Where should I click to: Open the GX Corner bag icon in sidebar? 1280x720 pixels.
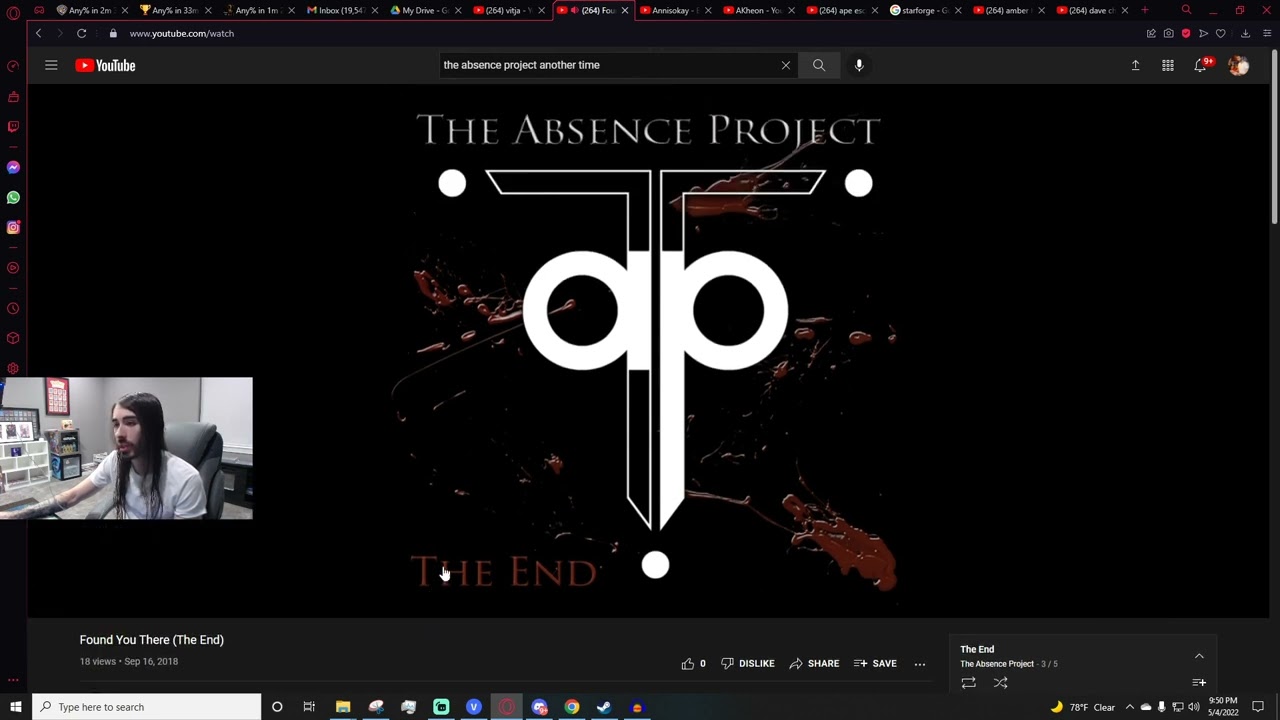pos(13,97)
